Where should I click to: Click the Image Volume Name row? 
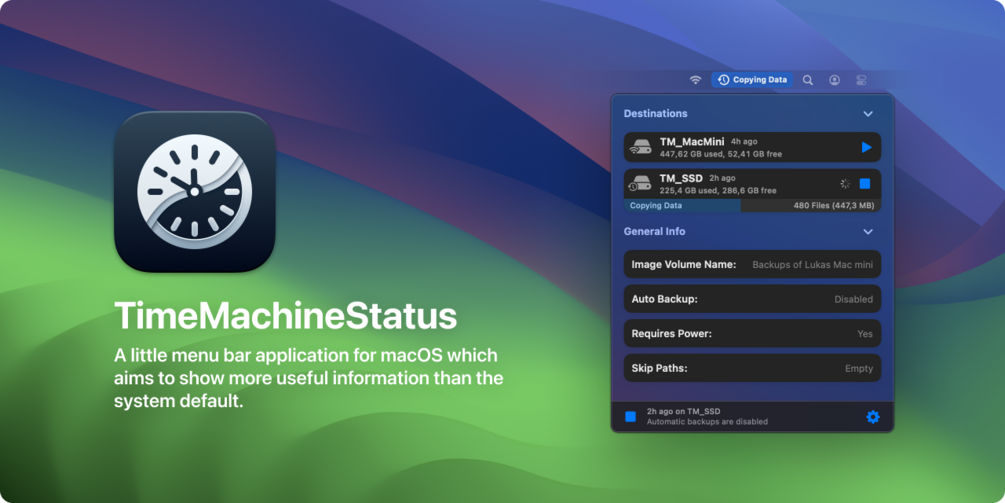752,264
